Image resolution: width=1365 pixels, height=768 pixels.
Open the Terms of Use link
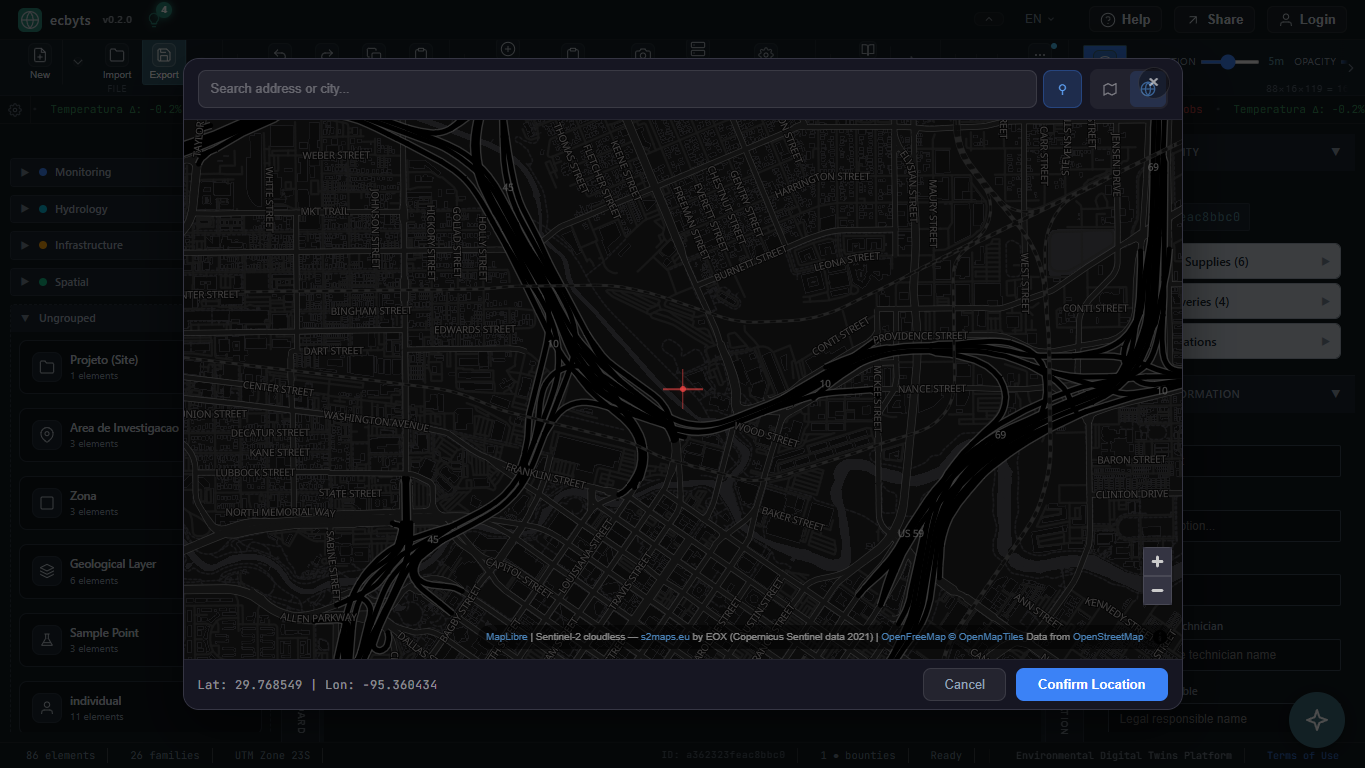tap(1303, 755)
